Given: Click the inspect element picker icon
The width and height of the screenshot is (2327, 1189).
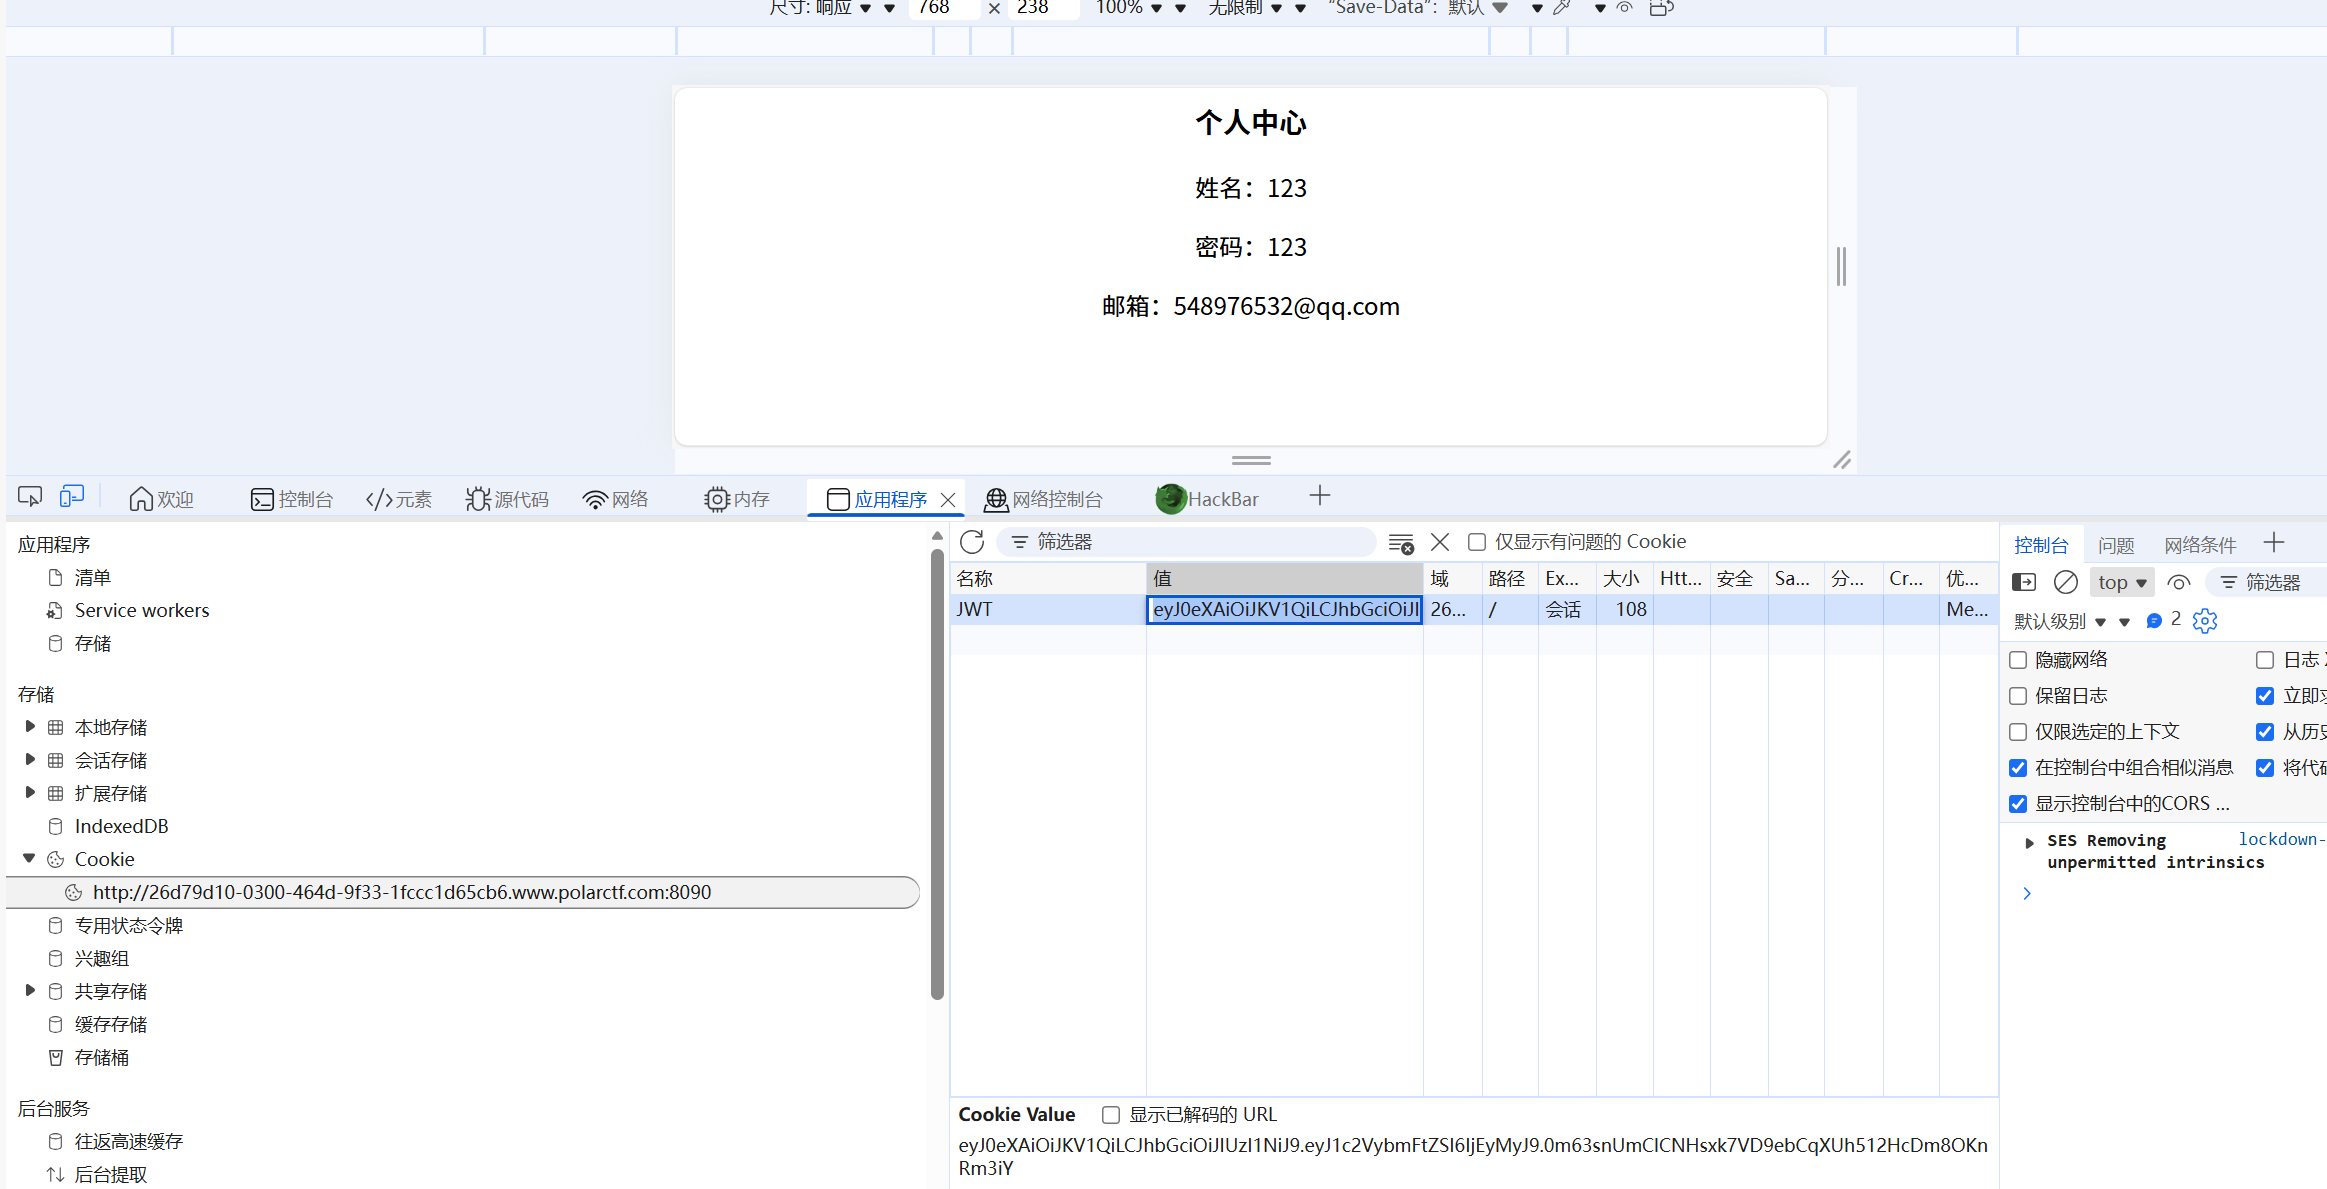Looking at the screenshot, I should click(x=30, y=497).
